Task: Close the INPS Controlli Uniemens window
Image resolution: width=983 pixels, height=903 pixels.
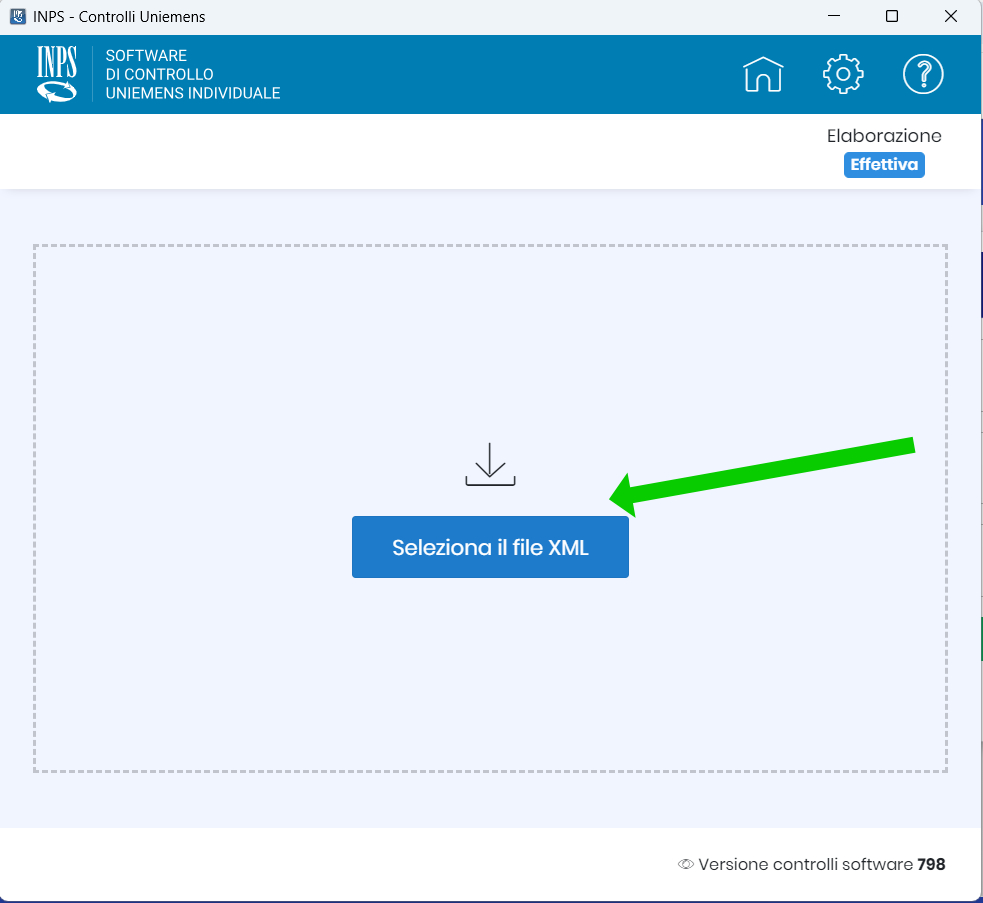Action: 950,16
